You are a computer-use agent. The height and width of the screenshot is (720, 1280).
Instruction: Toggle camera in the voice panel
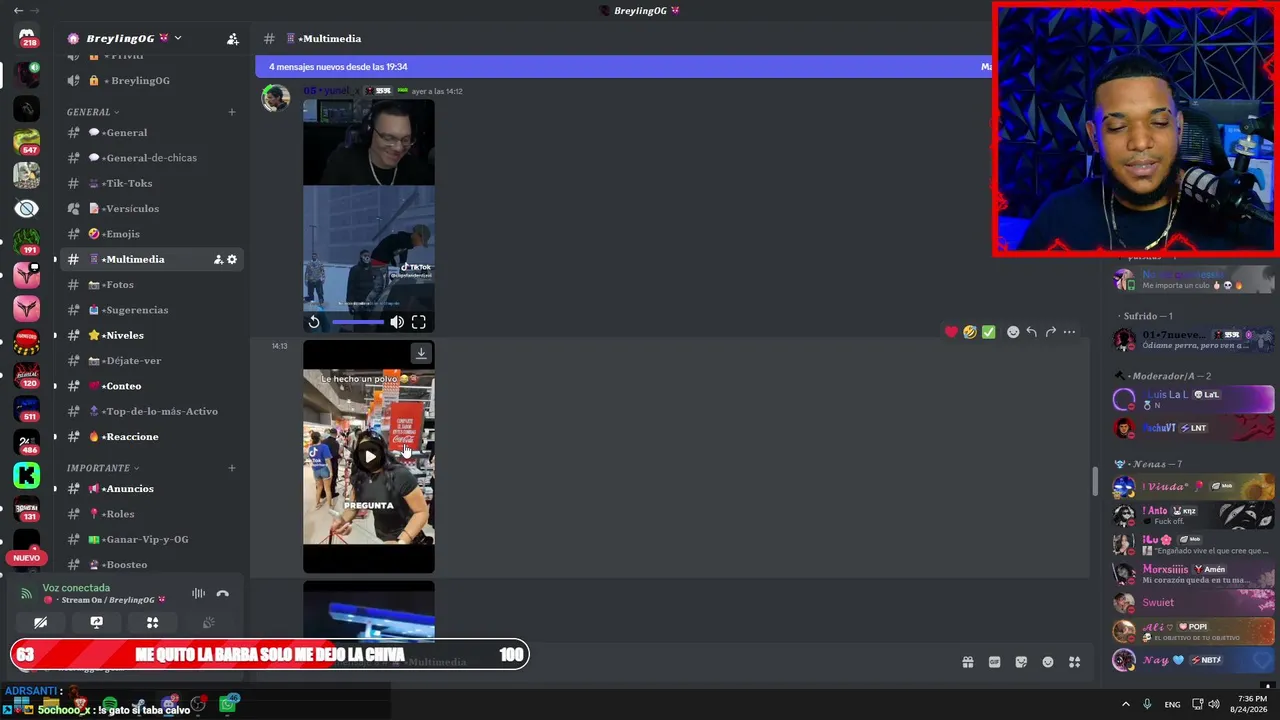(41, 623)
